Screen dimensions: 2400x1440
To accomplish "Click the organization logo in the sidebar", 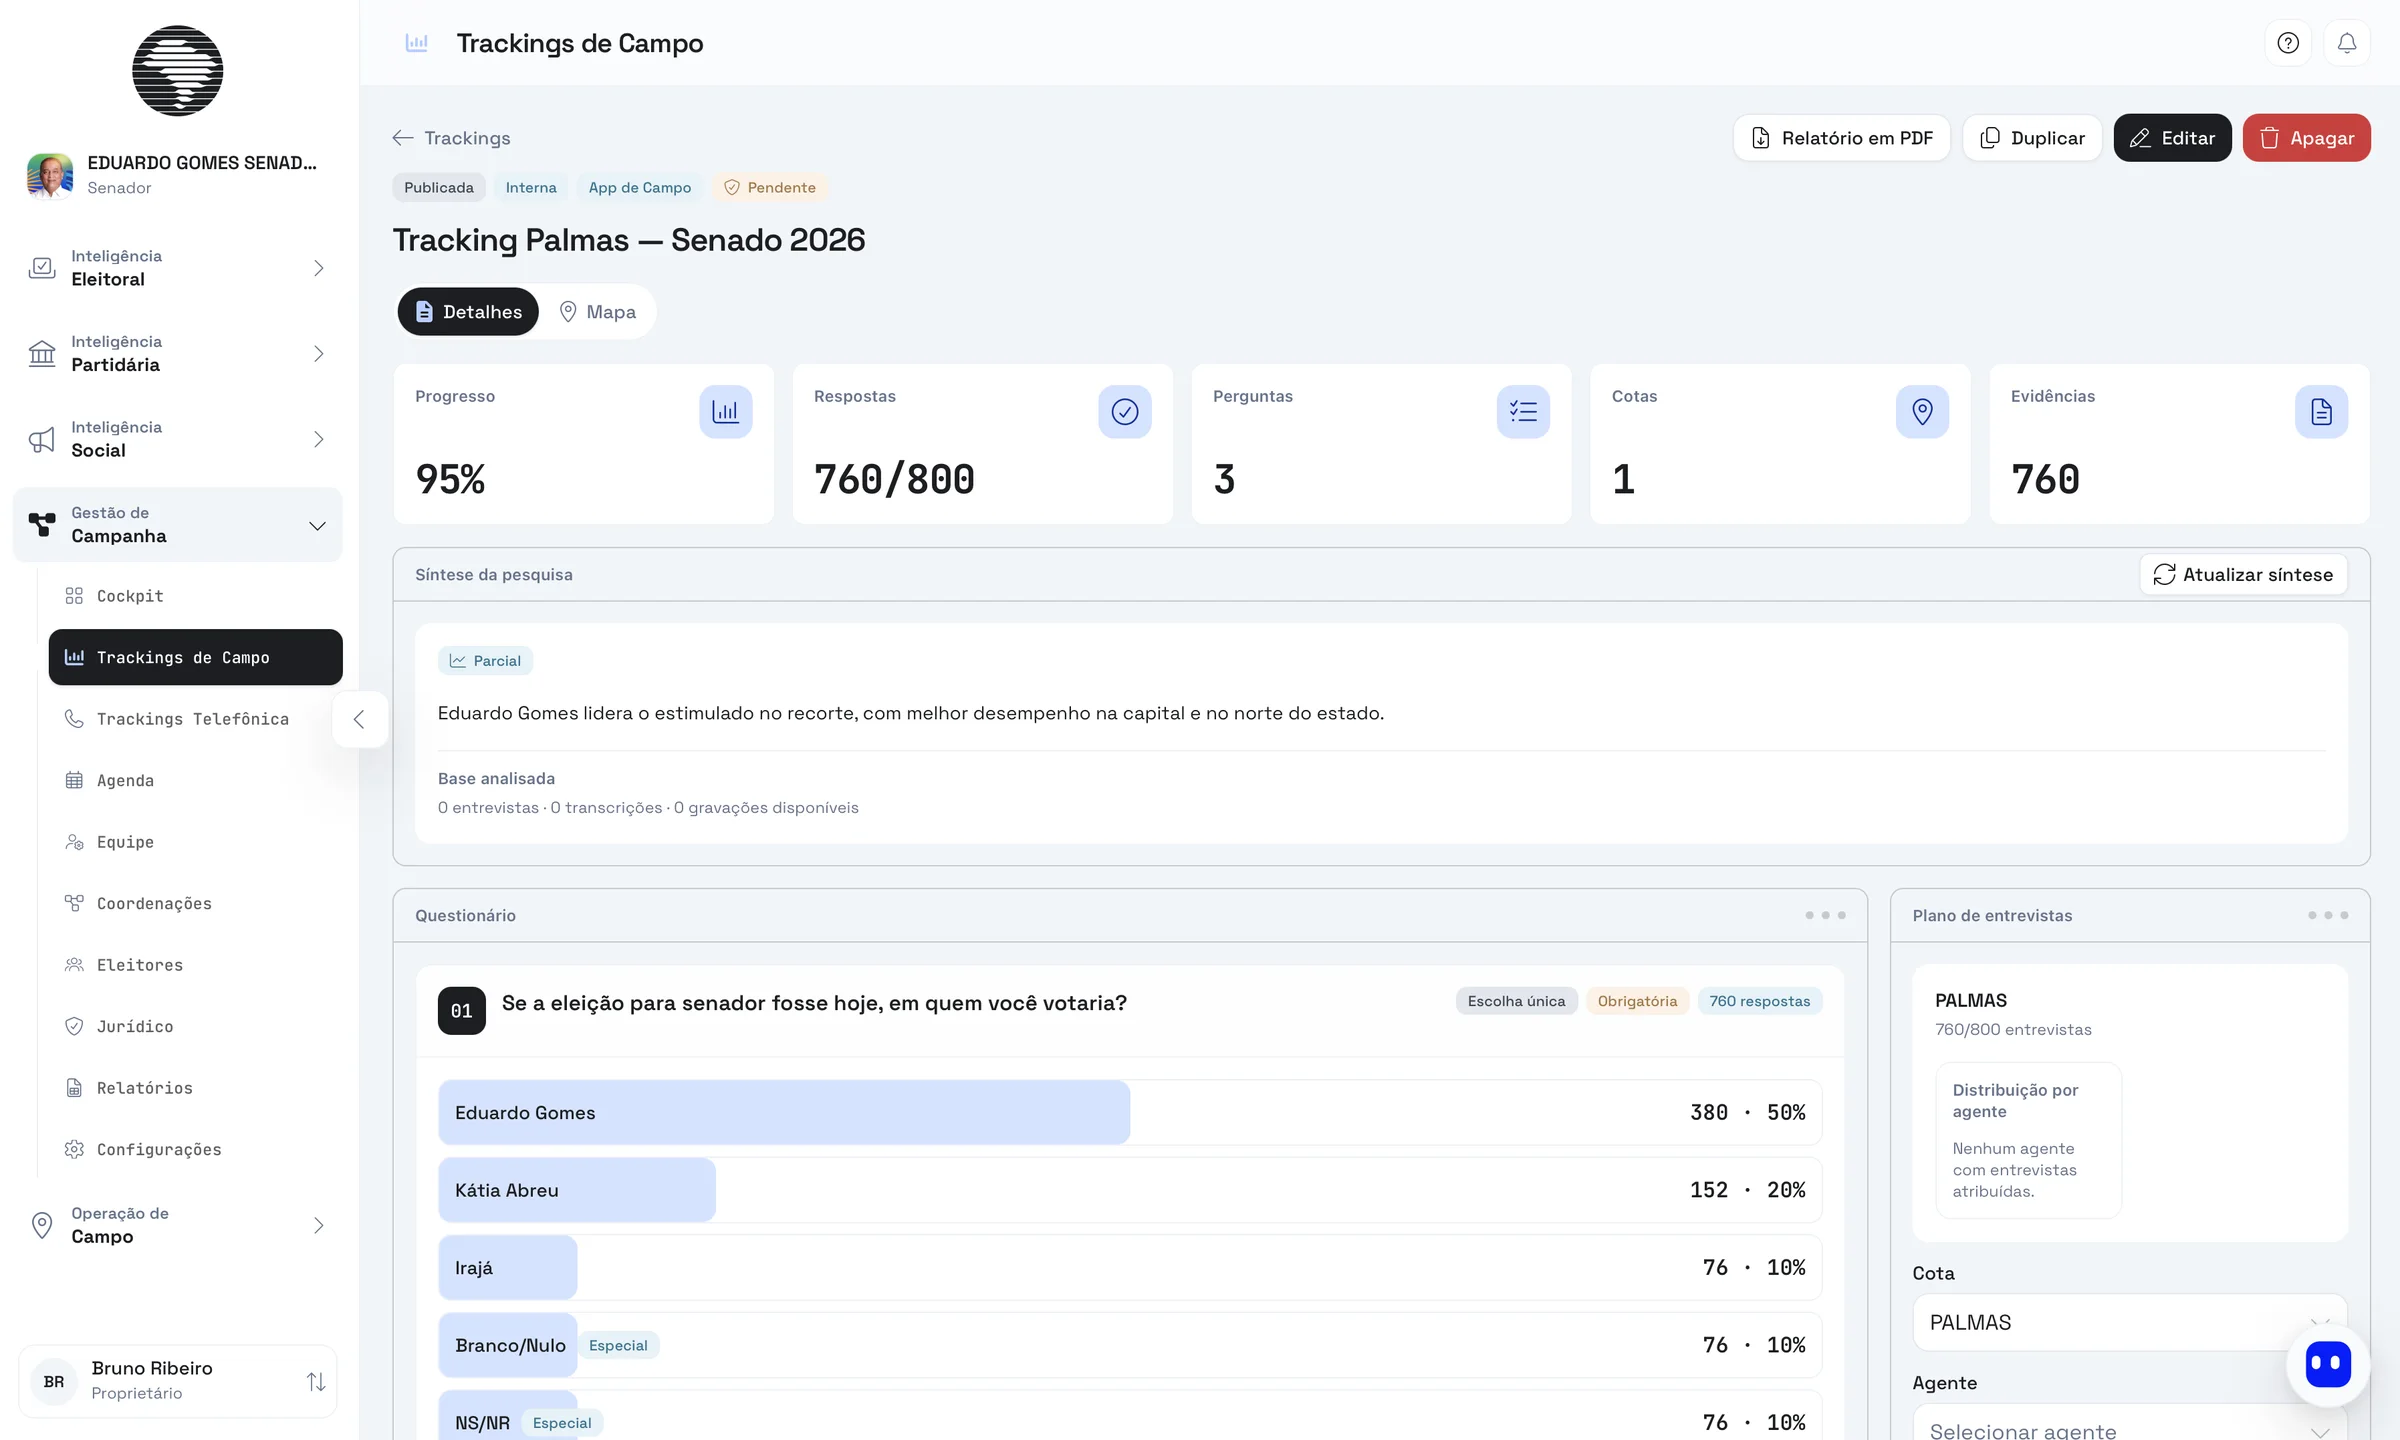I will tap(178, 71).
